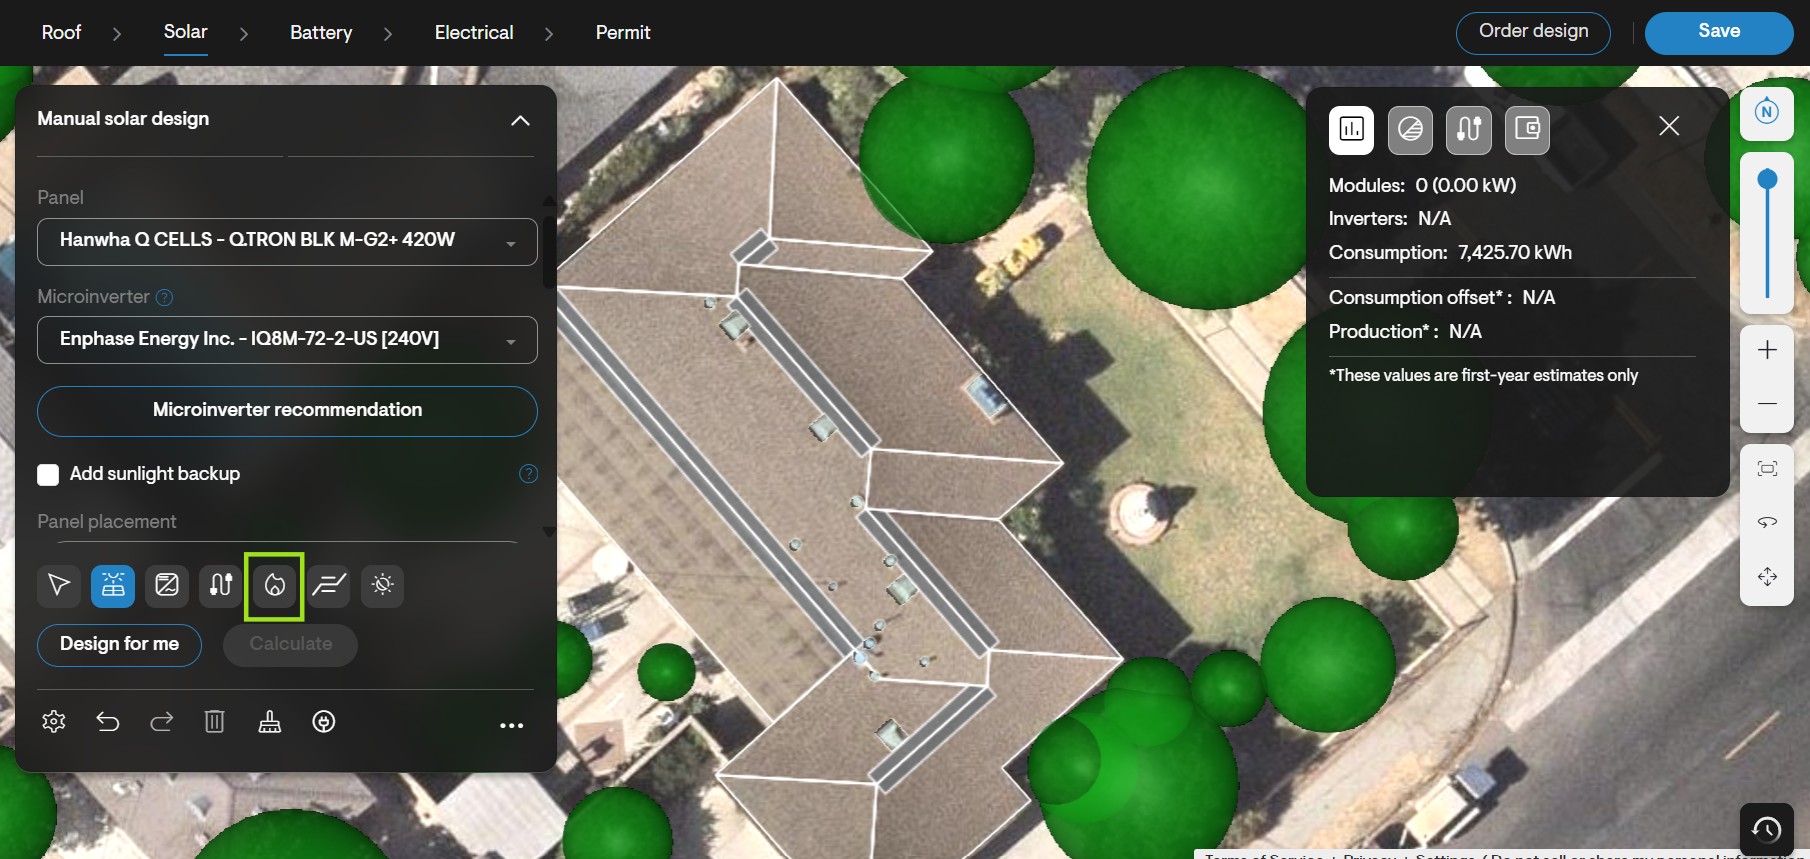Open the wallet cost panel icon
This screenshot has width=1810, height=859.
tap(1527, 130)
